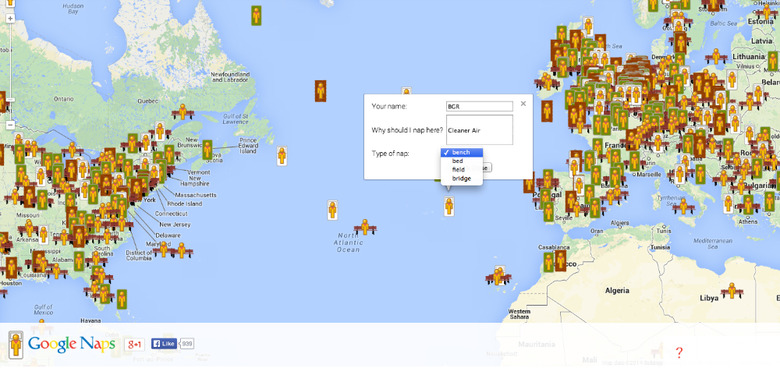Click the Facebook like count 939
The height and width of the screenshot is (368, 780).
[187, 344]
